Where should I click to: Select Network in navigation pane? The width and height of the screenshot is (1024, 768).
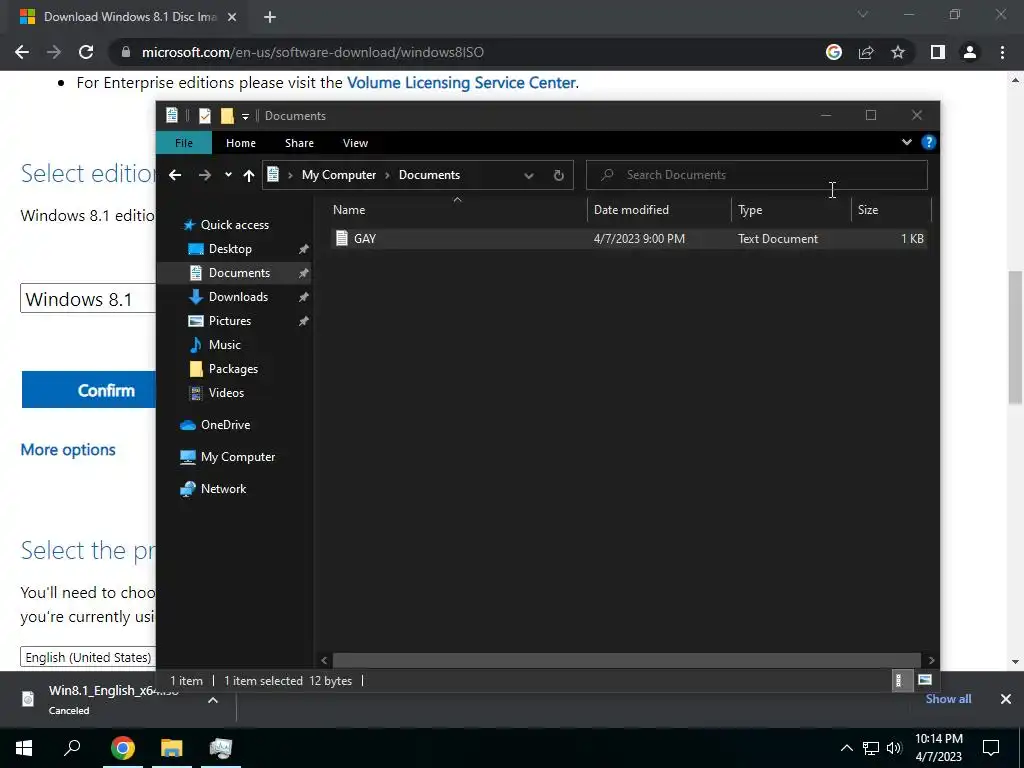(223, 488)
